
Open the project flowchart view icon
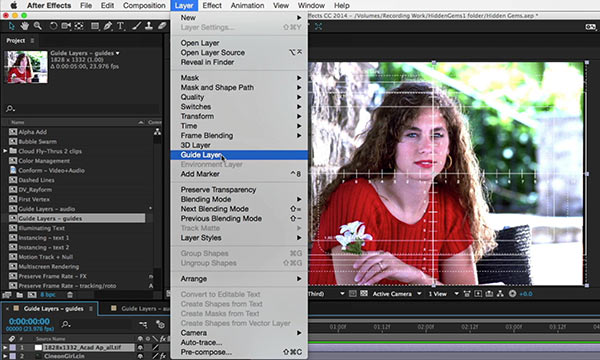[x=157, y=132]
